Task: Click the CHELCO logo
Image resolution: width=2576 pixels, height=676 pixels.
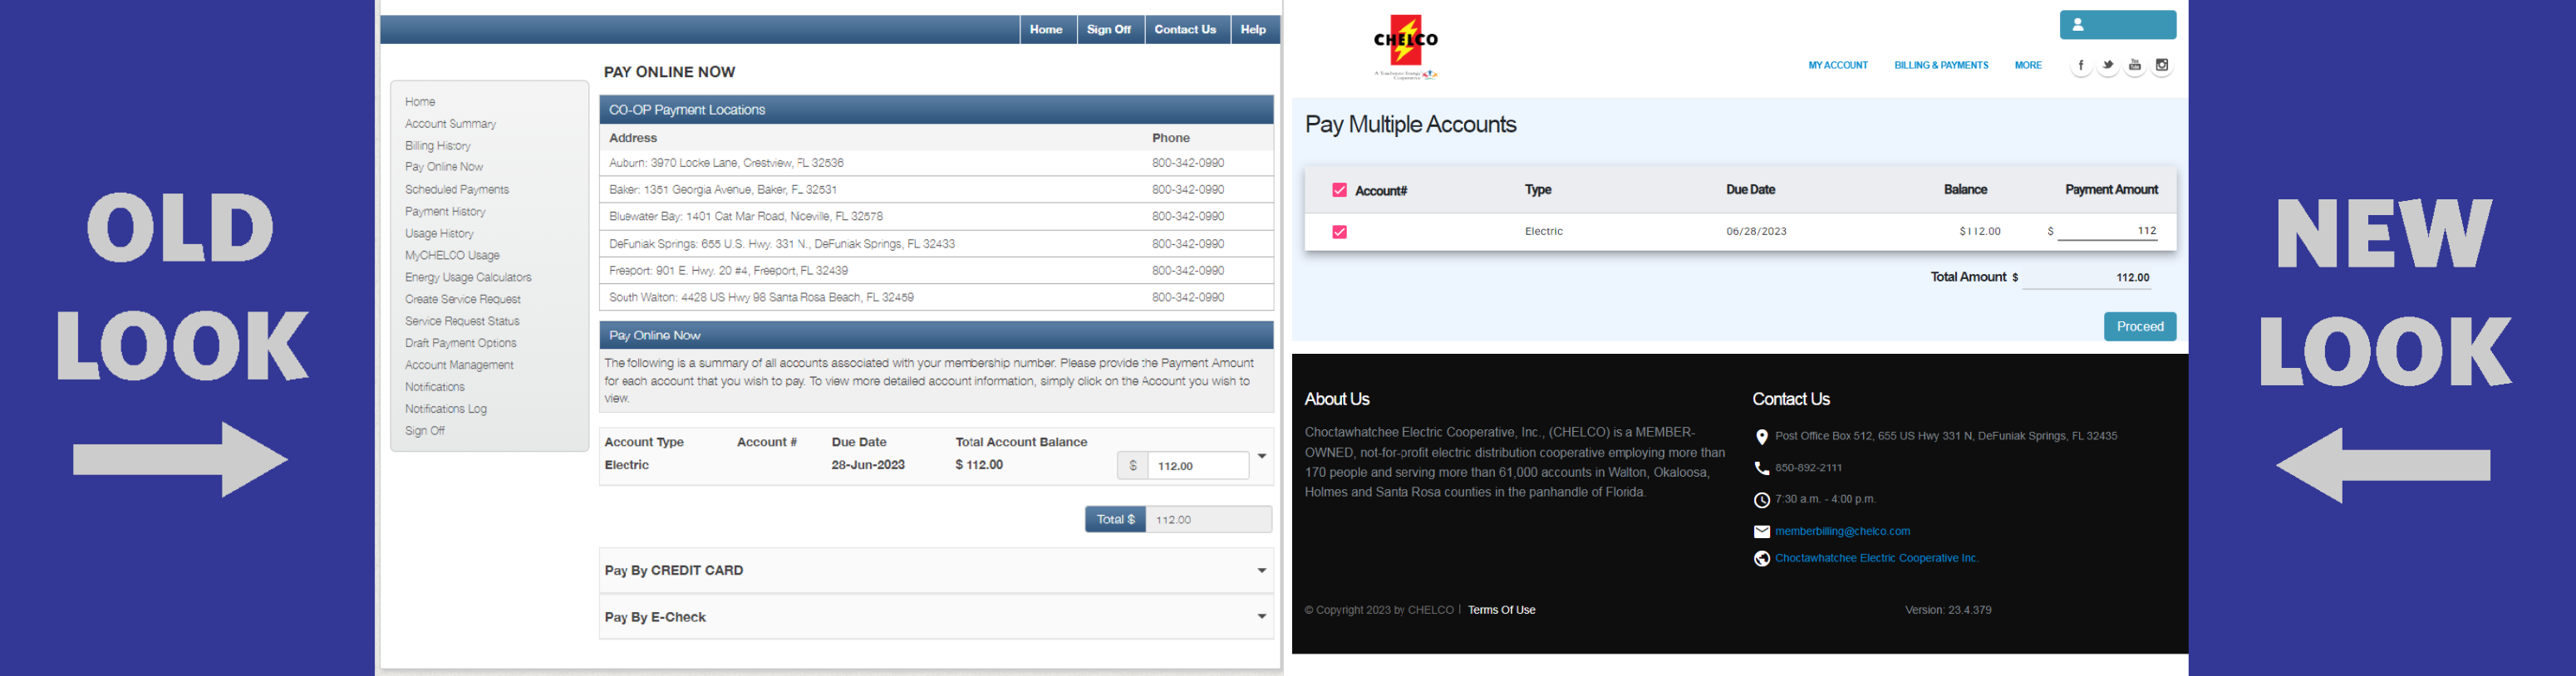Action: tap(1406, 47)
